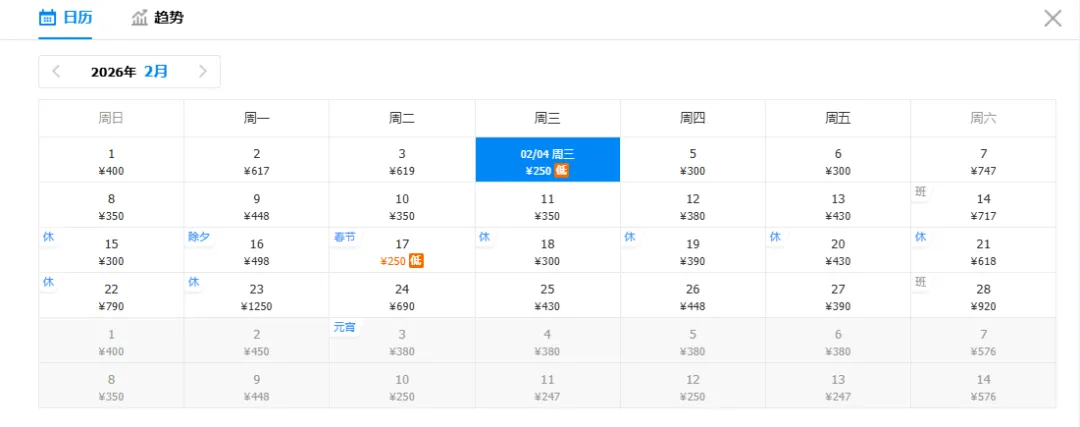Select February 21 priced ¥618
Viewport: 1080px width, 427px height.
pos(984,251)
